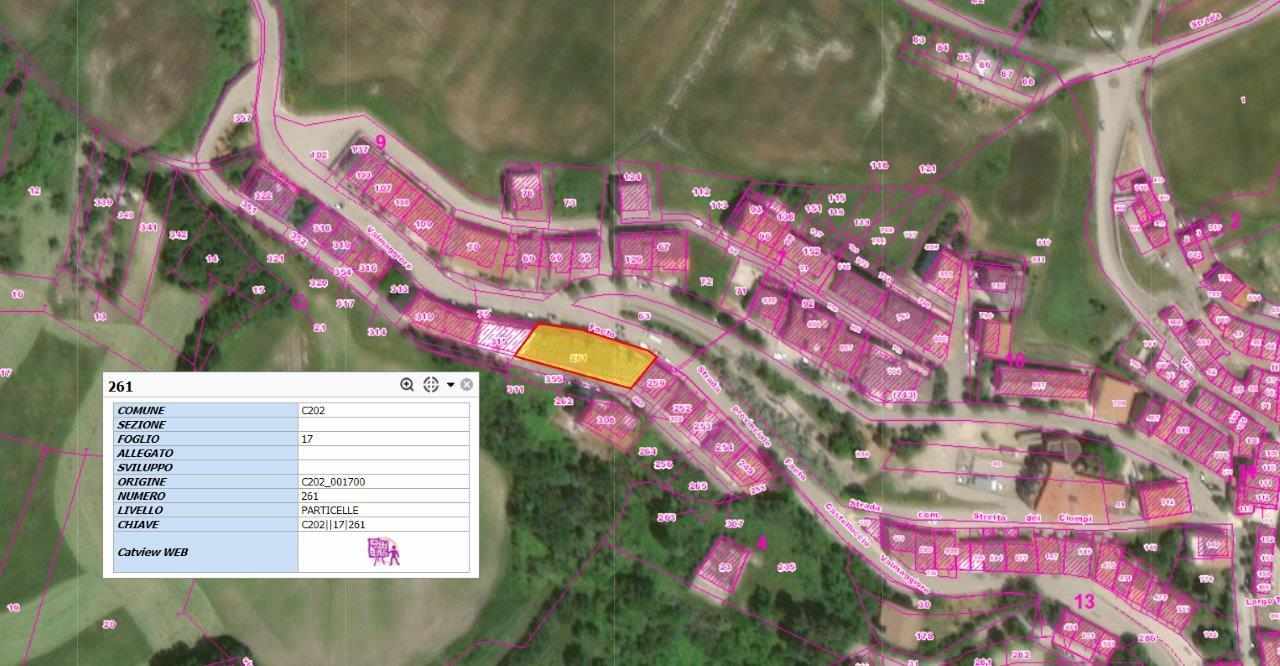Screen dimensions: 1280x666
Task: Click the COMUNE field label
Action: 141,410
